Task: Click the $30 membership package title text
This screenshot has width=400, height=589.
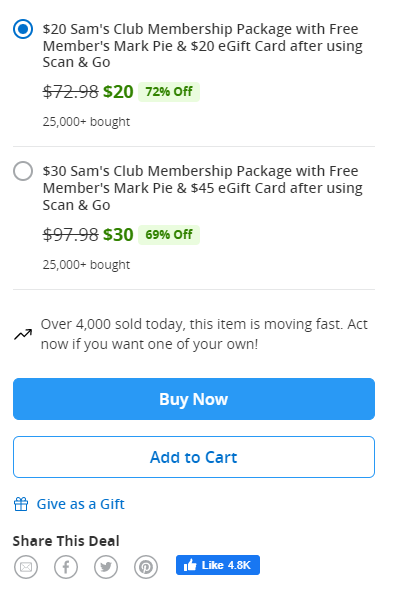Action: pos(202,188)
